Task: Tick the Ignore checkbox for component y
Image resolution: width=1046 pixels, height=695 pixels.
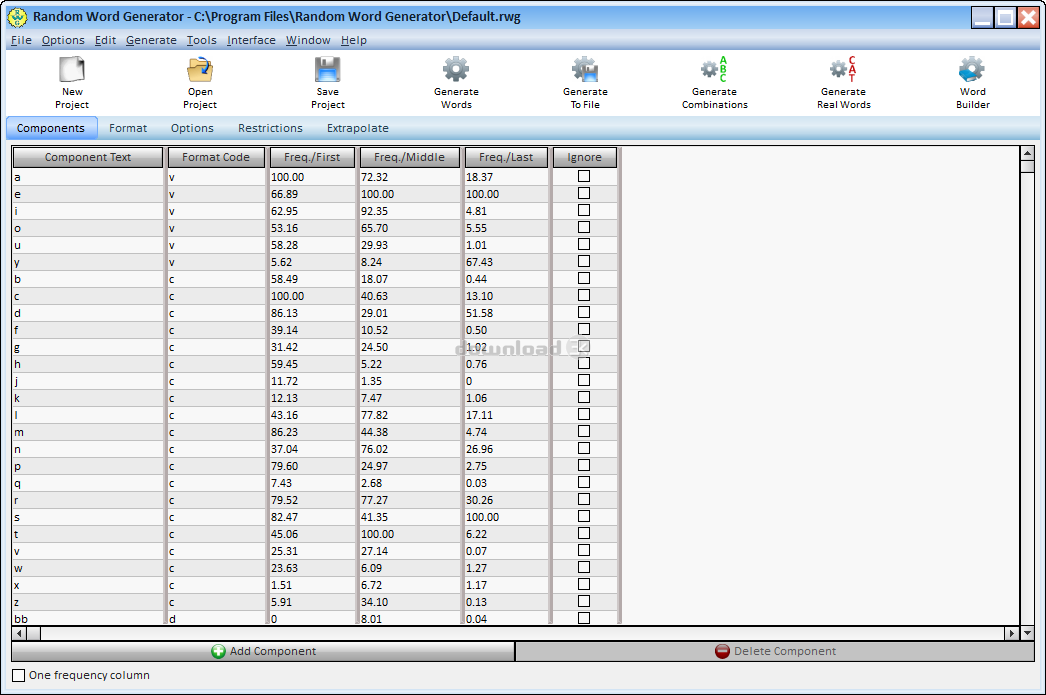Action: (x=584, y=261)
